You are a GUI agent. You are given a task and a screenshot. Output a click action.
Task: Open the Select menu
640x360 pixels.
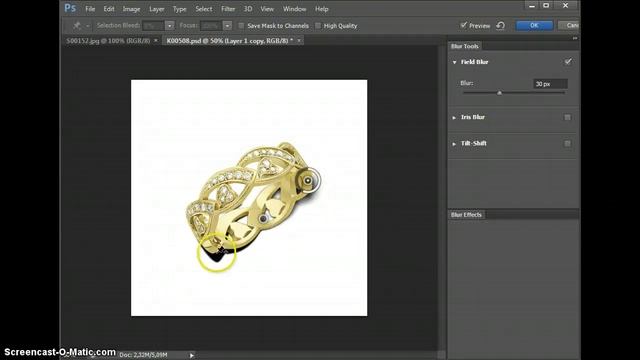point(203,9)
